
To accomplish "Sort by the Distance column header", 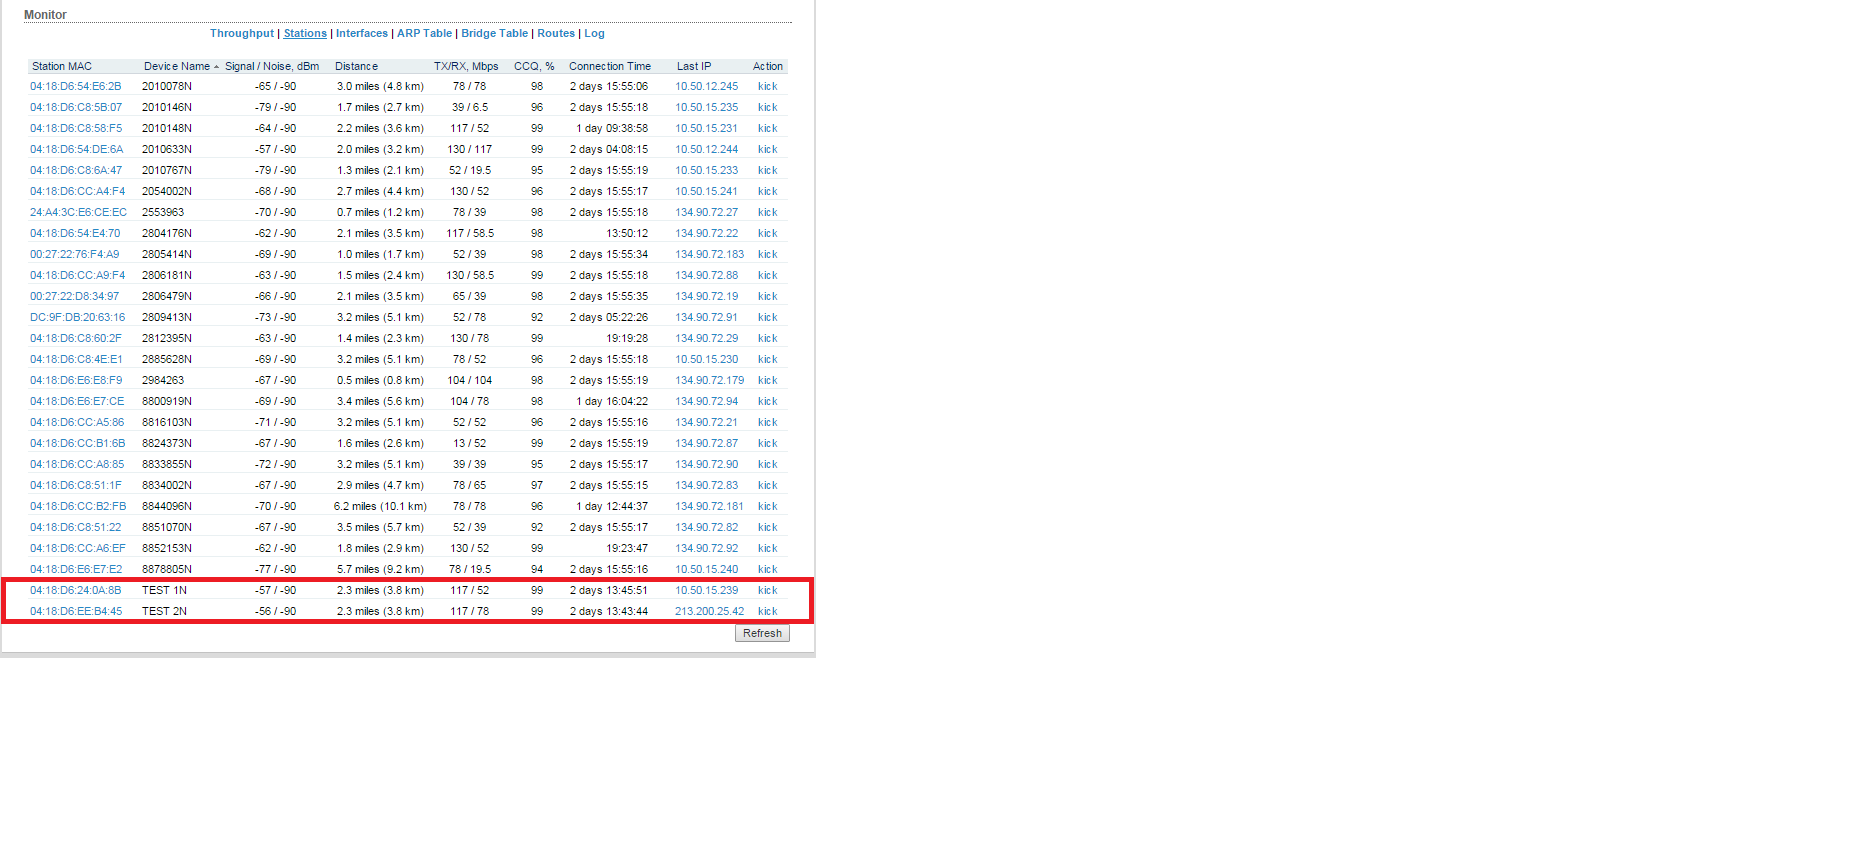I will [356, 66].
